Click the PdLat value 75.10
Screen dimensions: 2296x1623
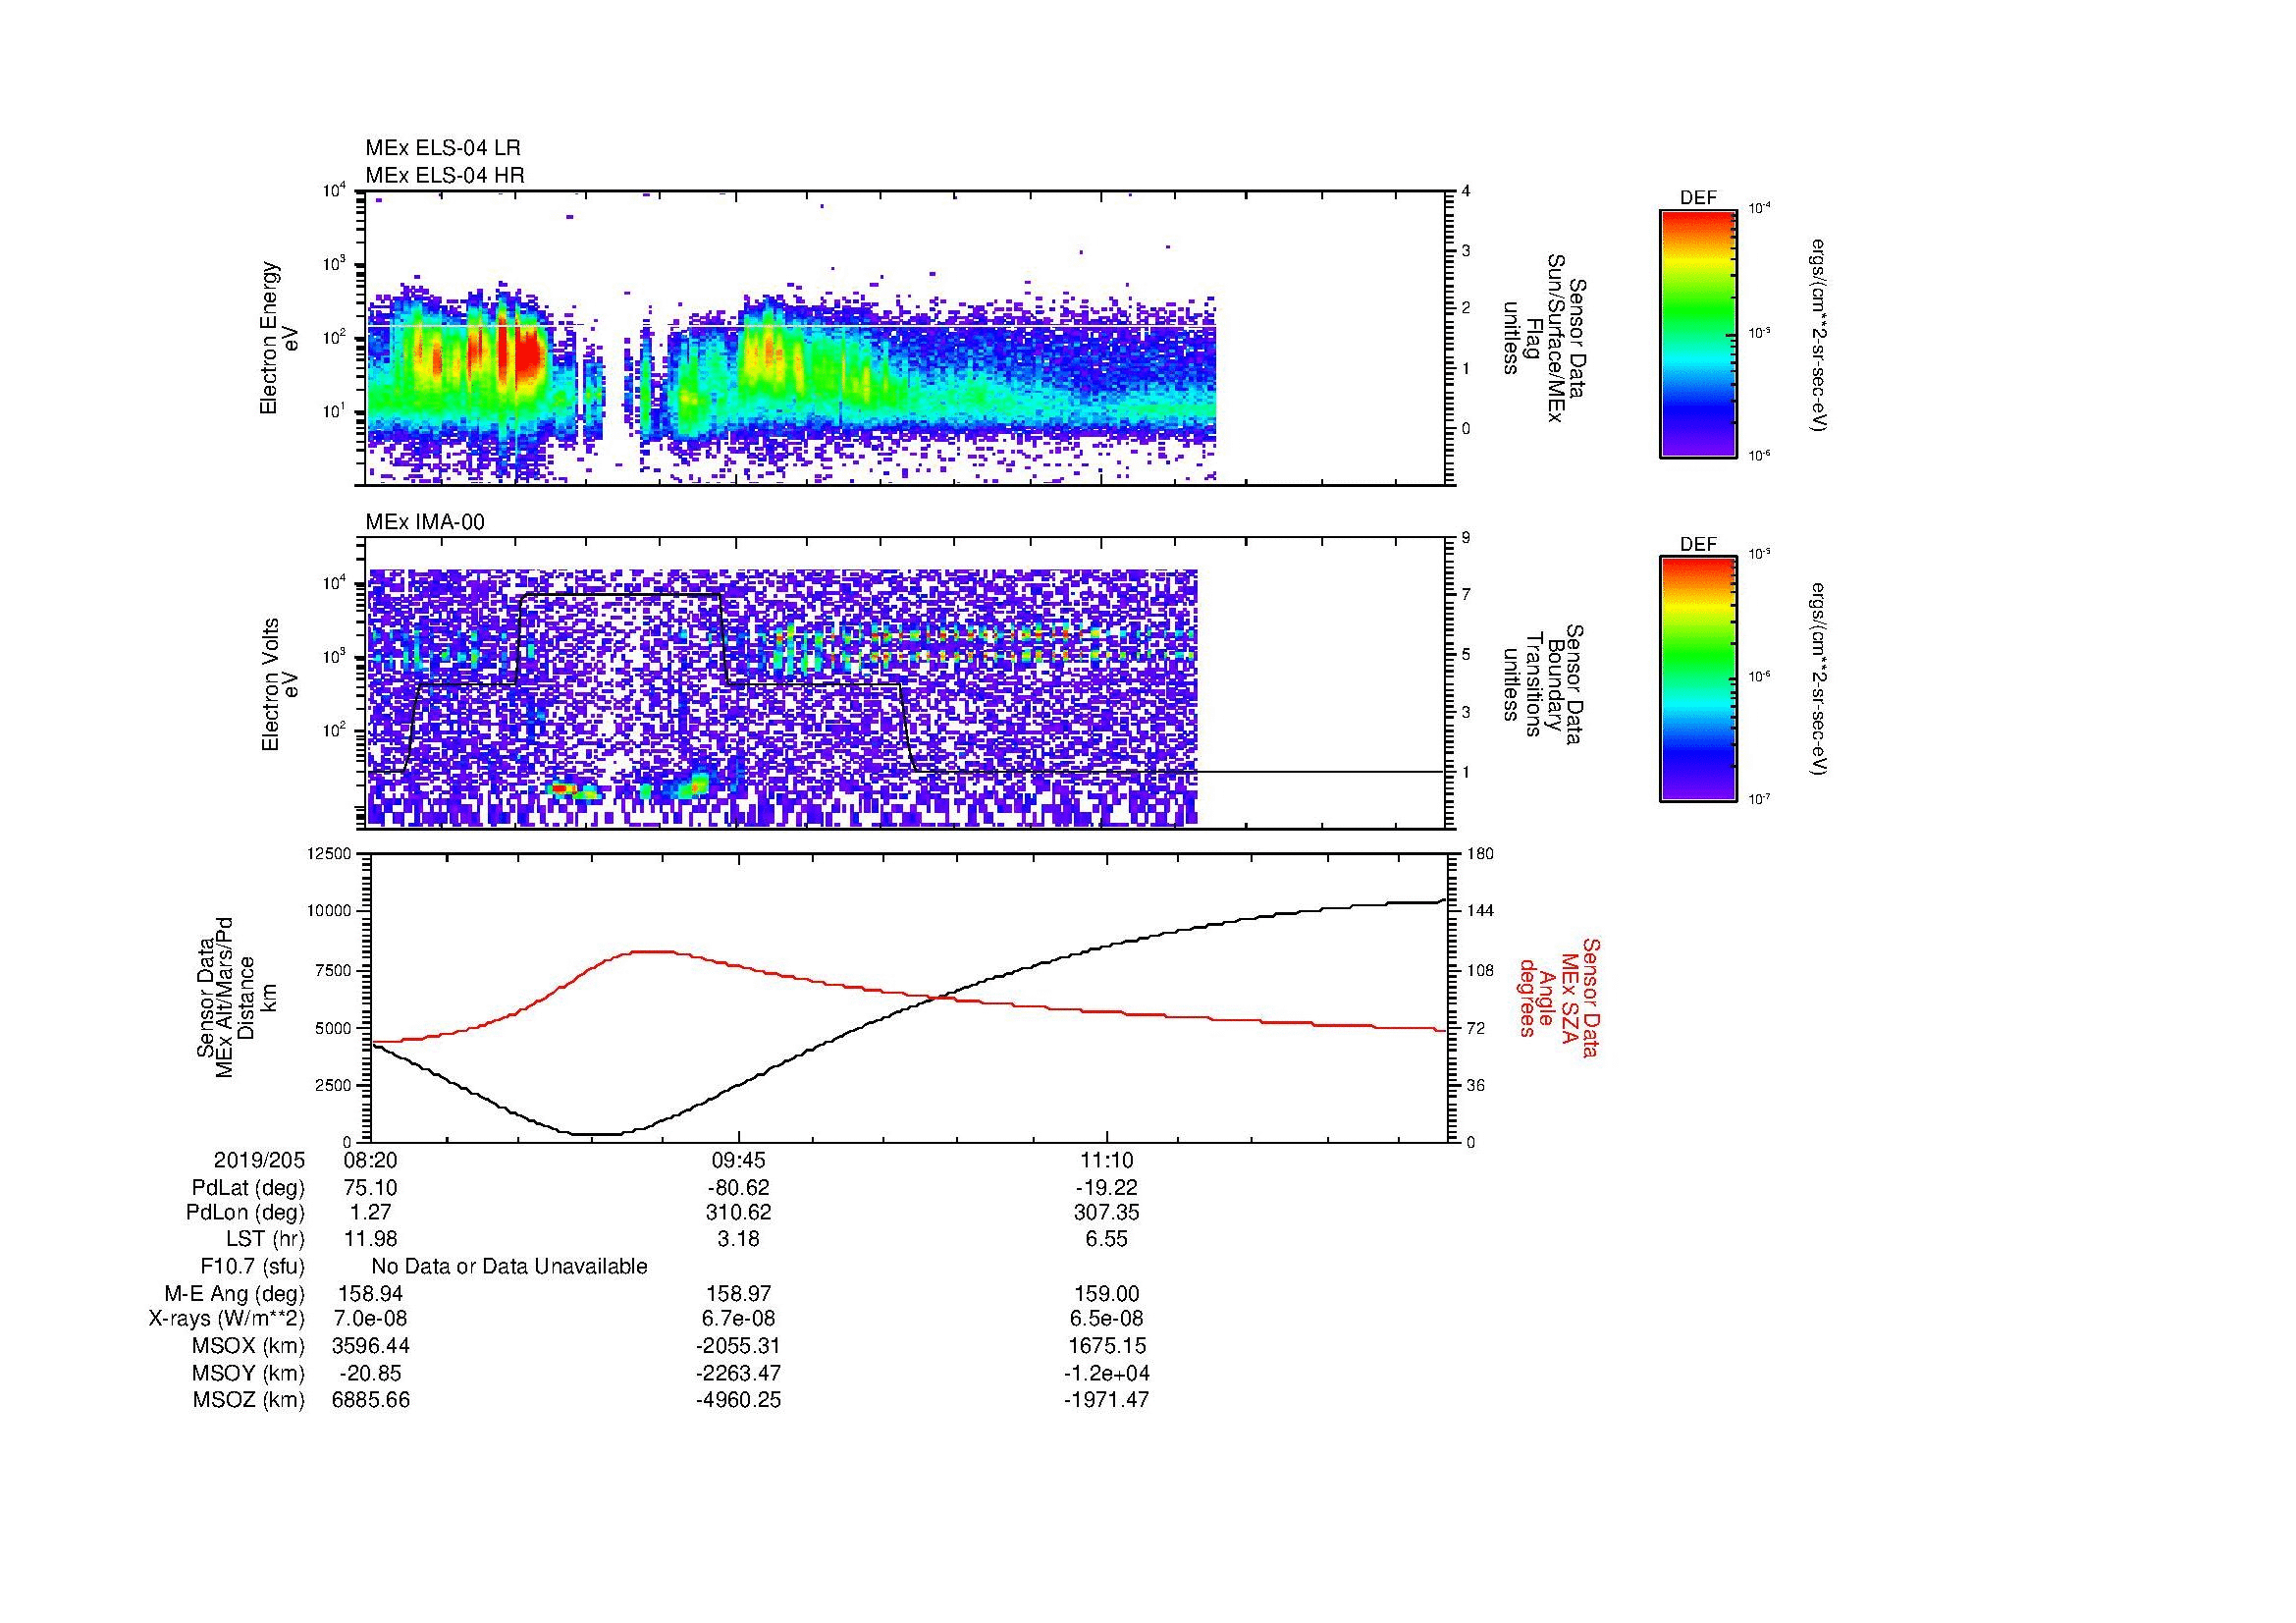pos(370,1188)
